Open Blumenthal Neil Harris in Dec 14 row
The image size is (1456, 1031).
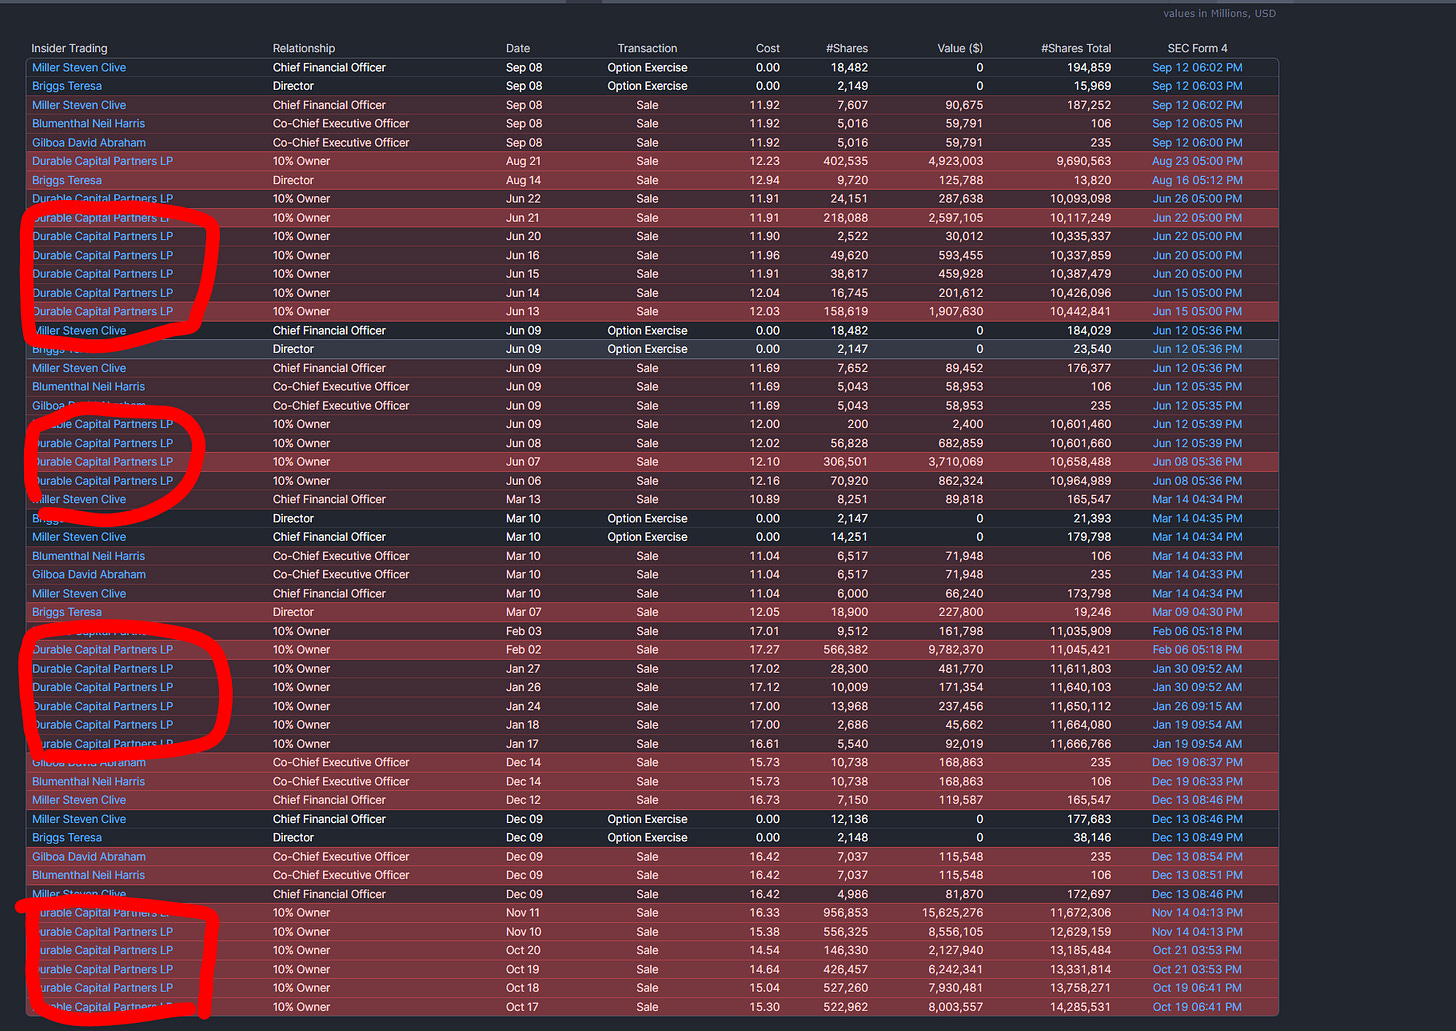pyautogui.click(x=88, y=781)
